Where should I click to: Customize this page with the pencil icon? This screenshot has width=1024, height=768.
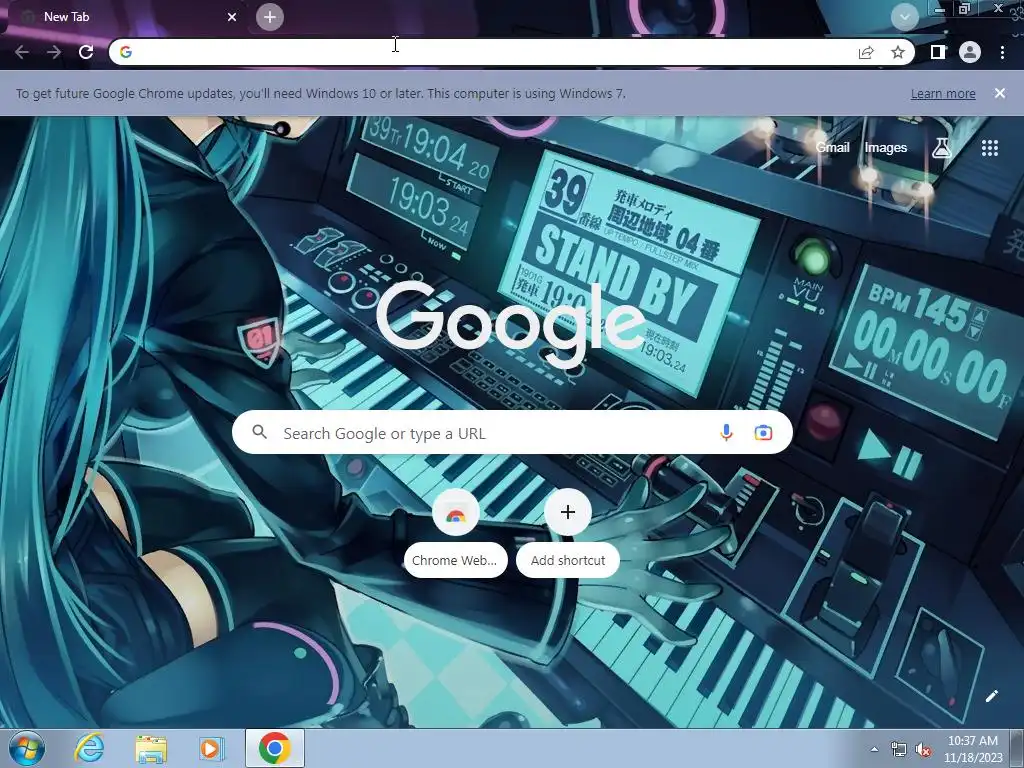[991, 696]
